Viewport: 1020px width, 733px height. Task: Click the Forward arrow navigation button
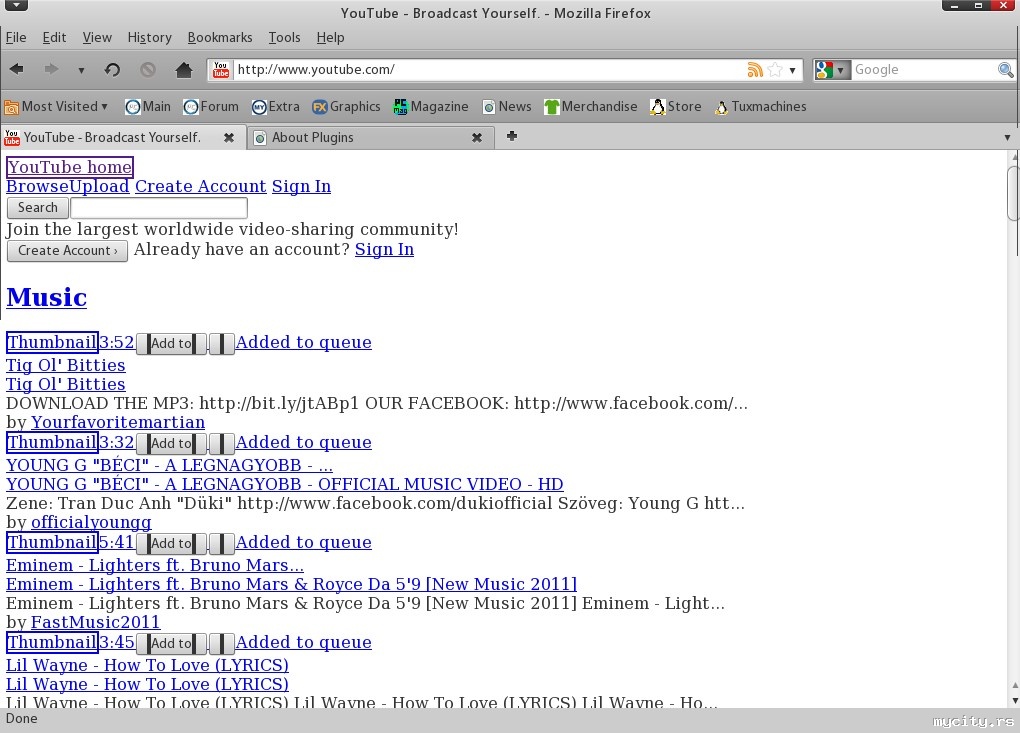coord(51,69)
